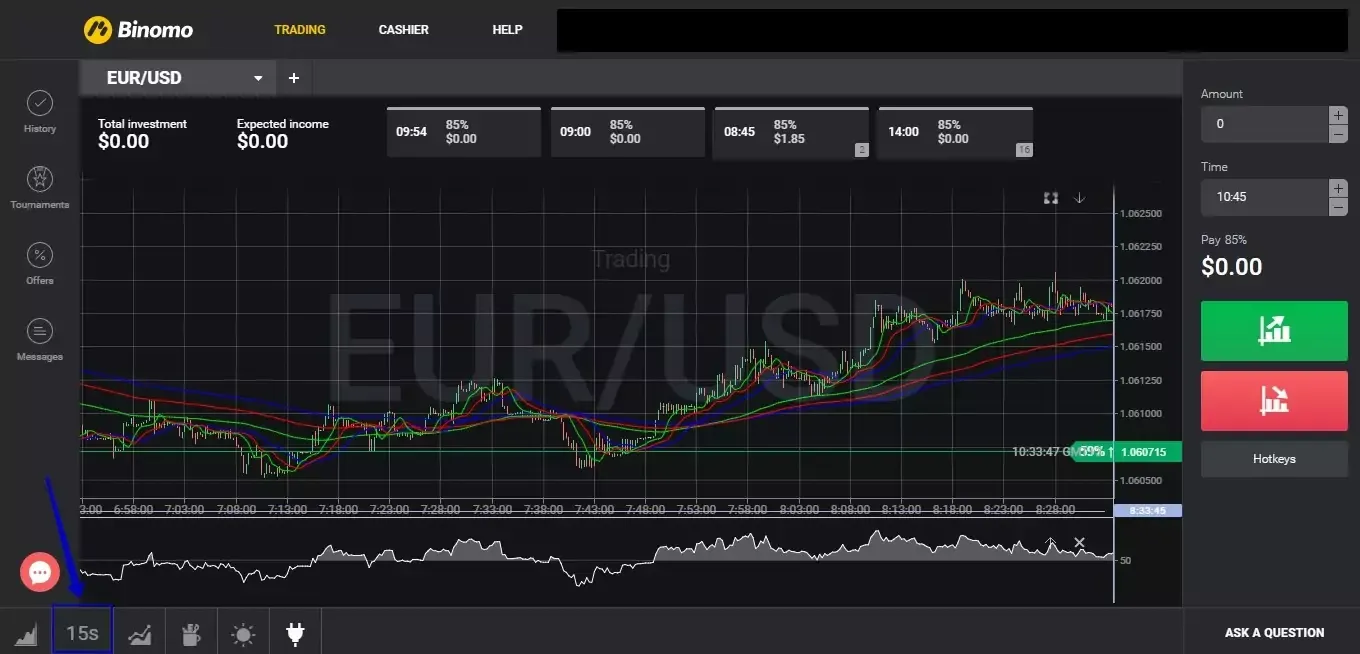Click the 8:33:45 time marker
The height and width of the screenshot is (654, 1360).
(1147, 510)
